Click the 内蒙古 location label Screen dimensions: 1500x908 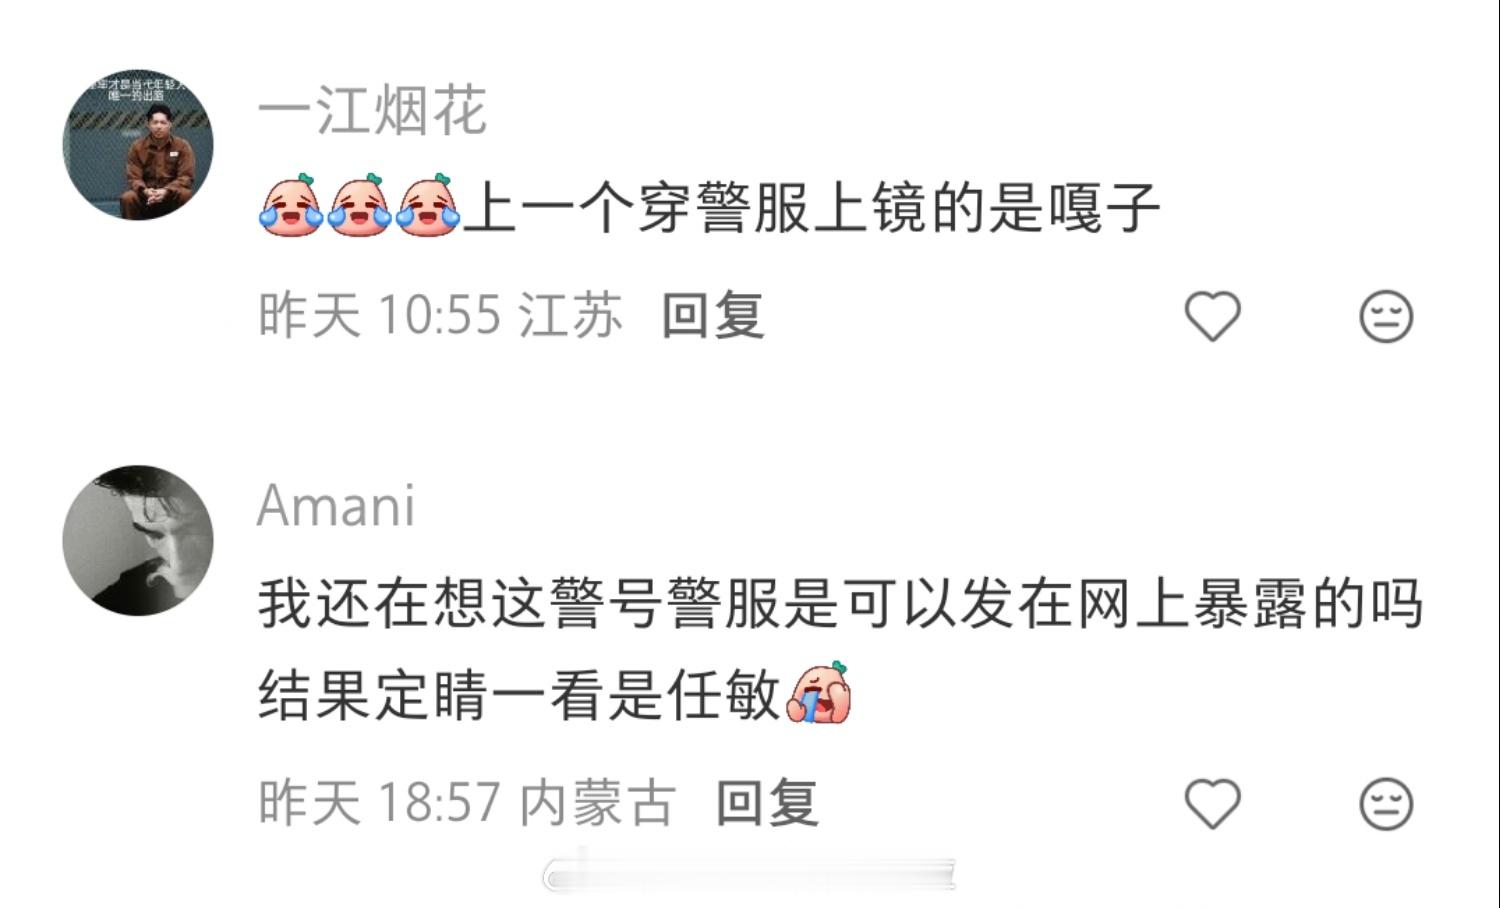point(598,803)
